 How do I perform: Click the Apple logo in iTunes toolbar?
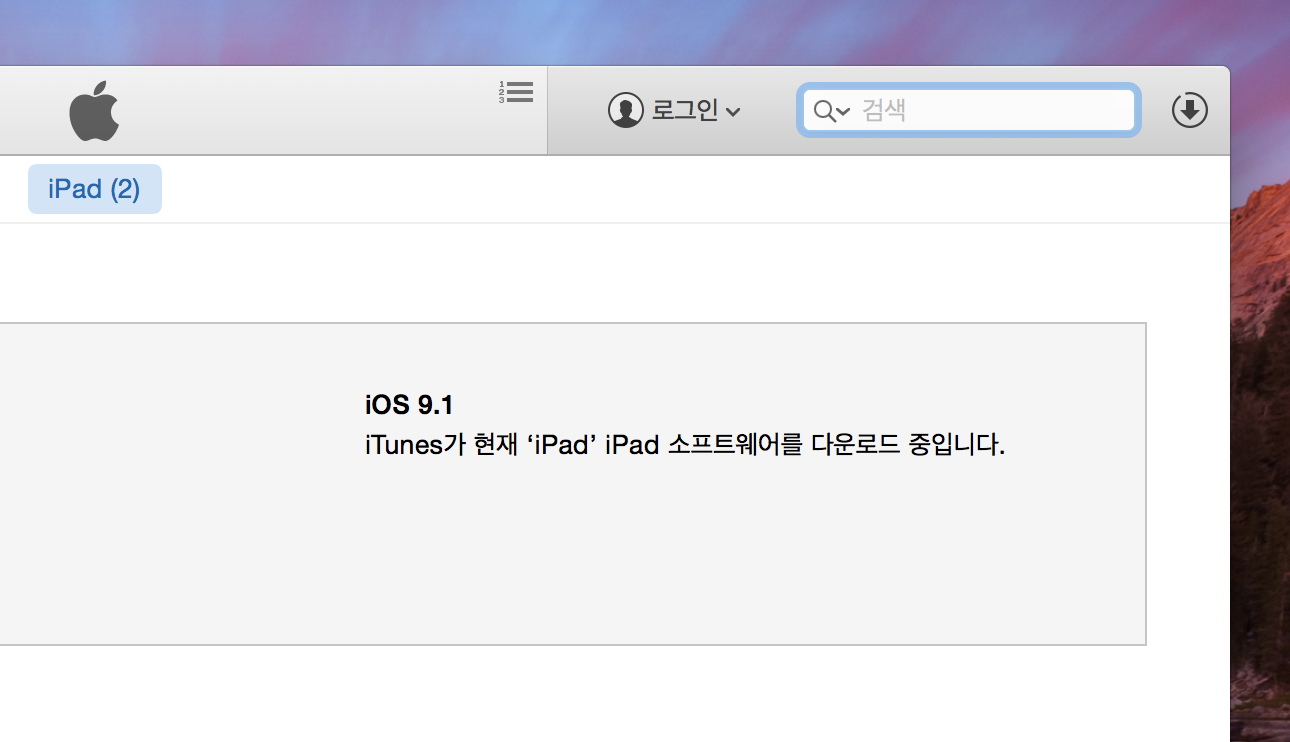tap(94, 111)
